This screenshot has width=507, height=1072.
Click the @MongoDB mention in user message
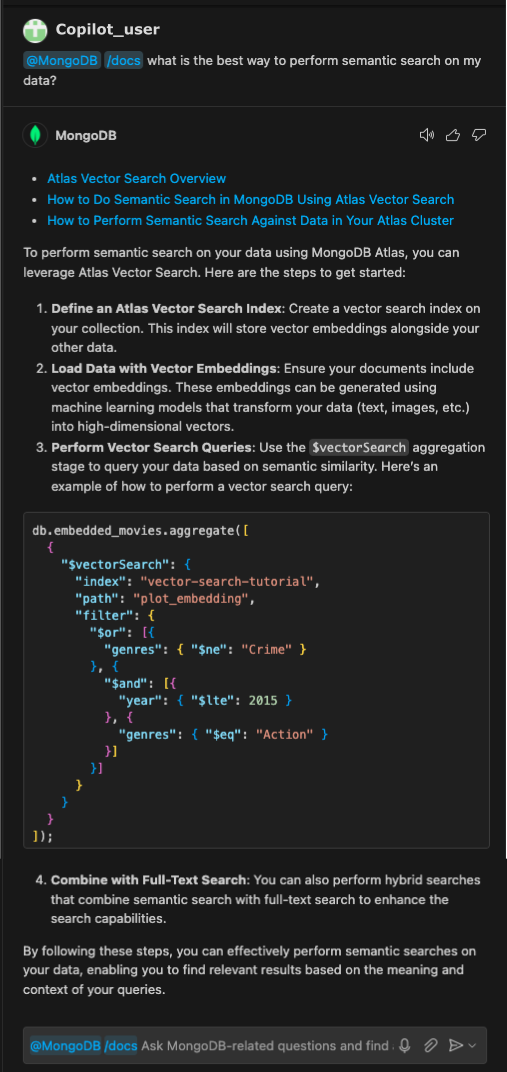click(62, 61)
